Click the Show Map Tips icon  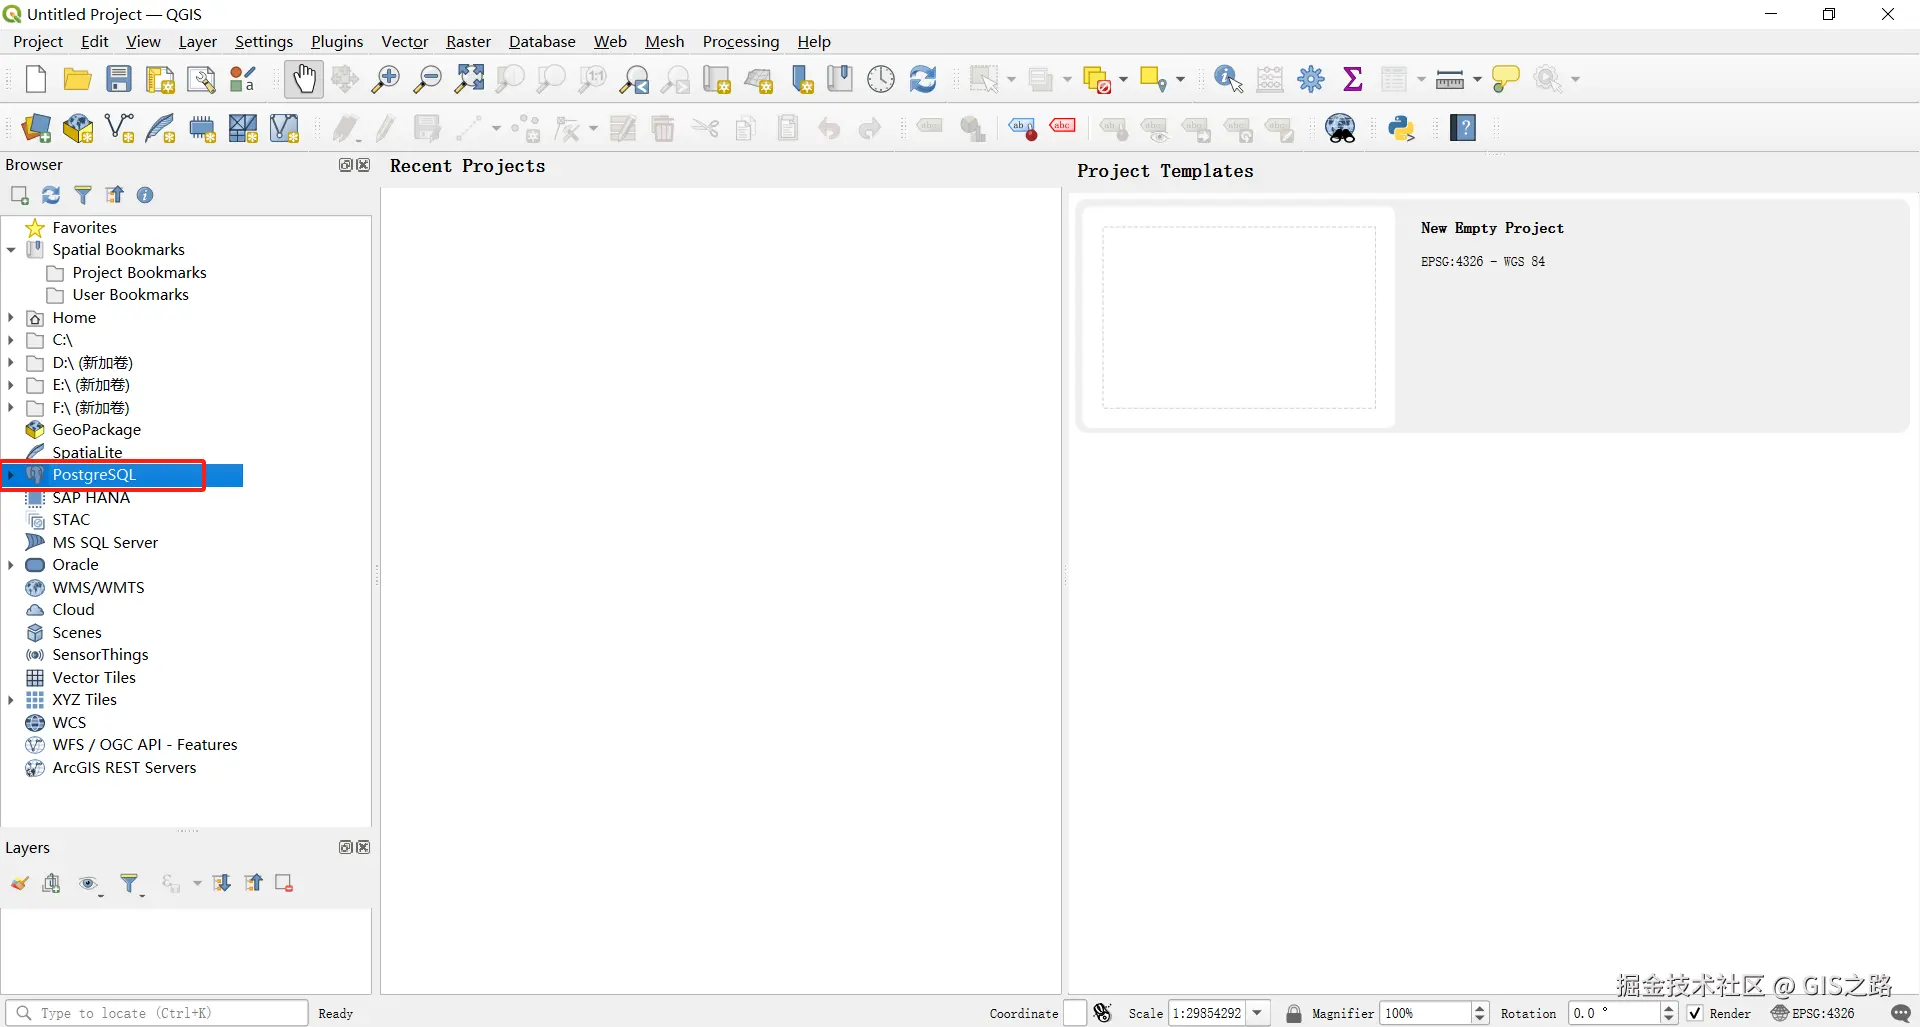1505,79
